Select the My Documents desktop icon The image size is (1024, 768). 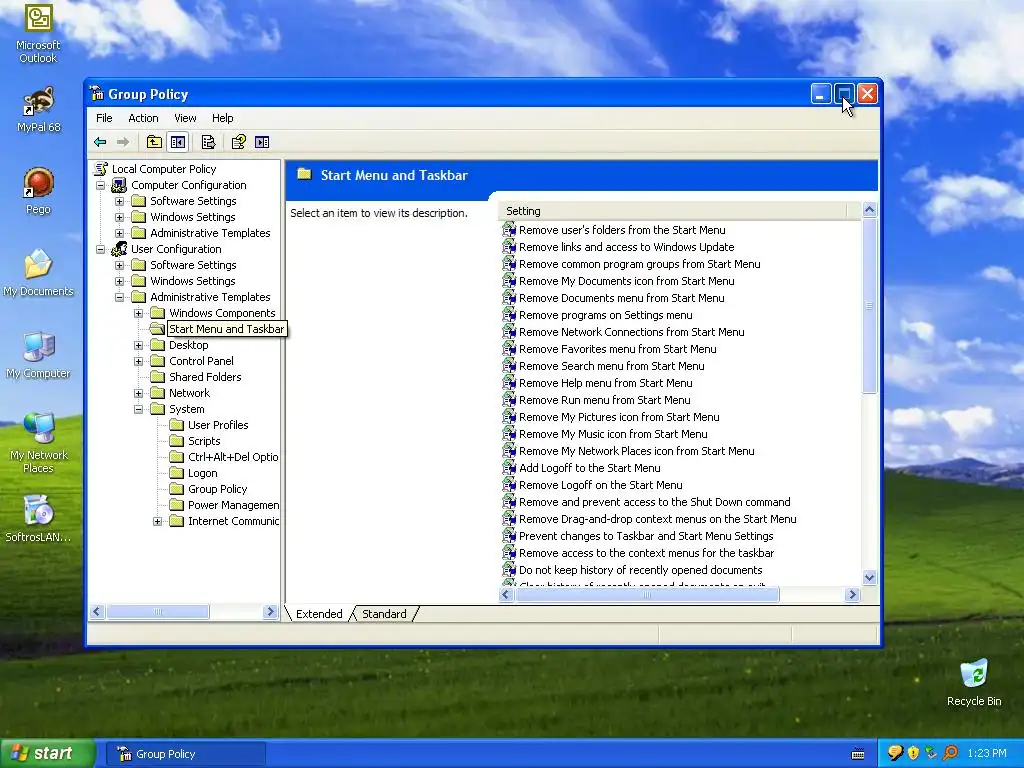pos(38,273)
